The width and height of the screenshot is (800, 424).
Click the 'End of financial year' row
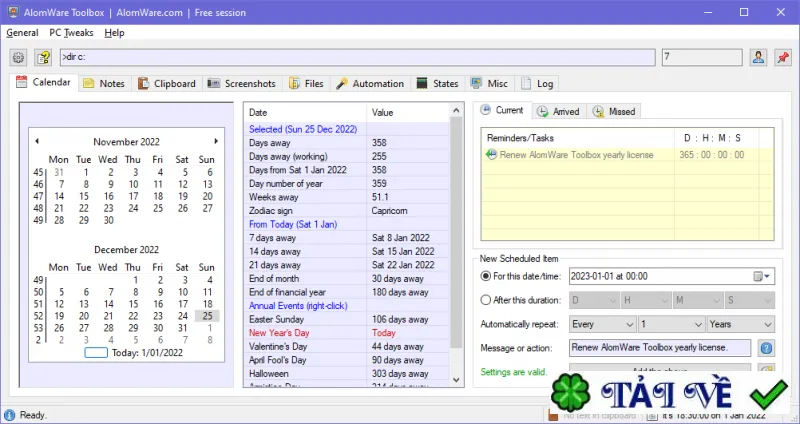[346, 292]
